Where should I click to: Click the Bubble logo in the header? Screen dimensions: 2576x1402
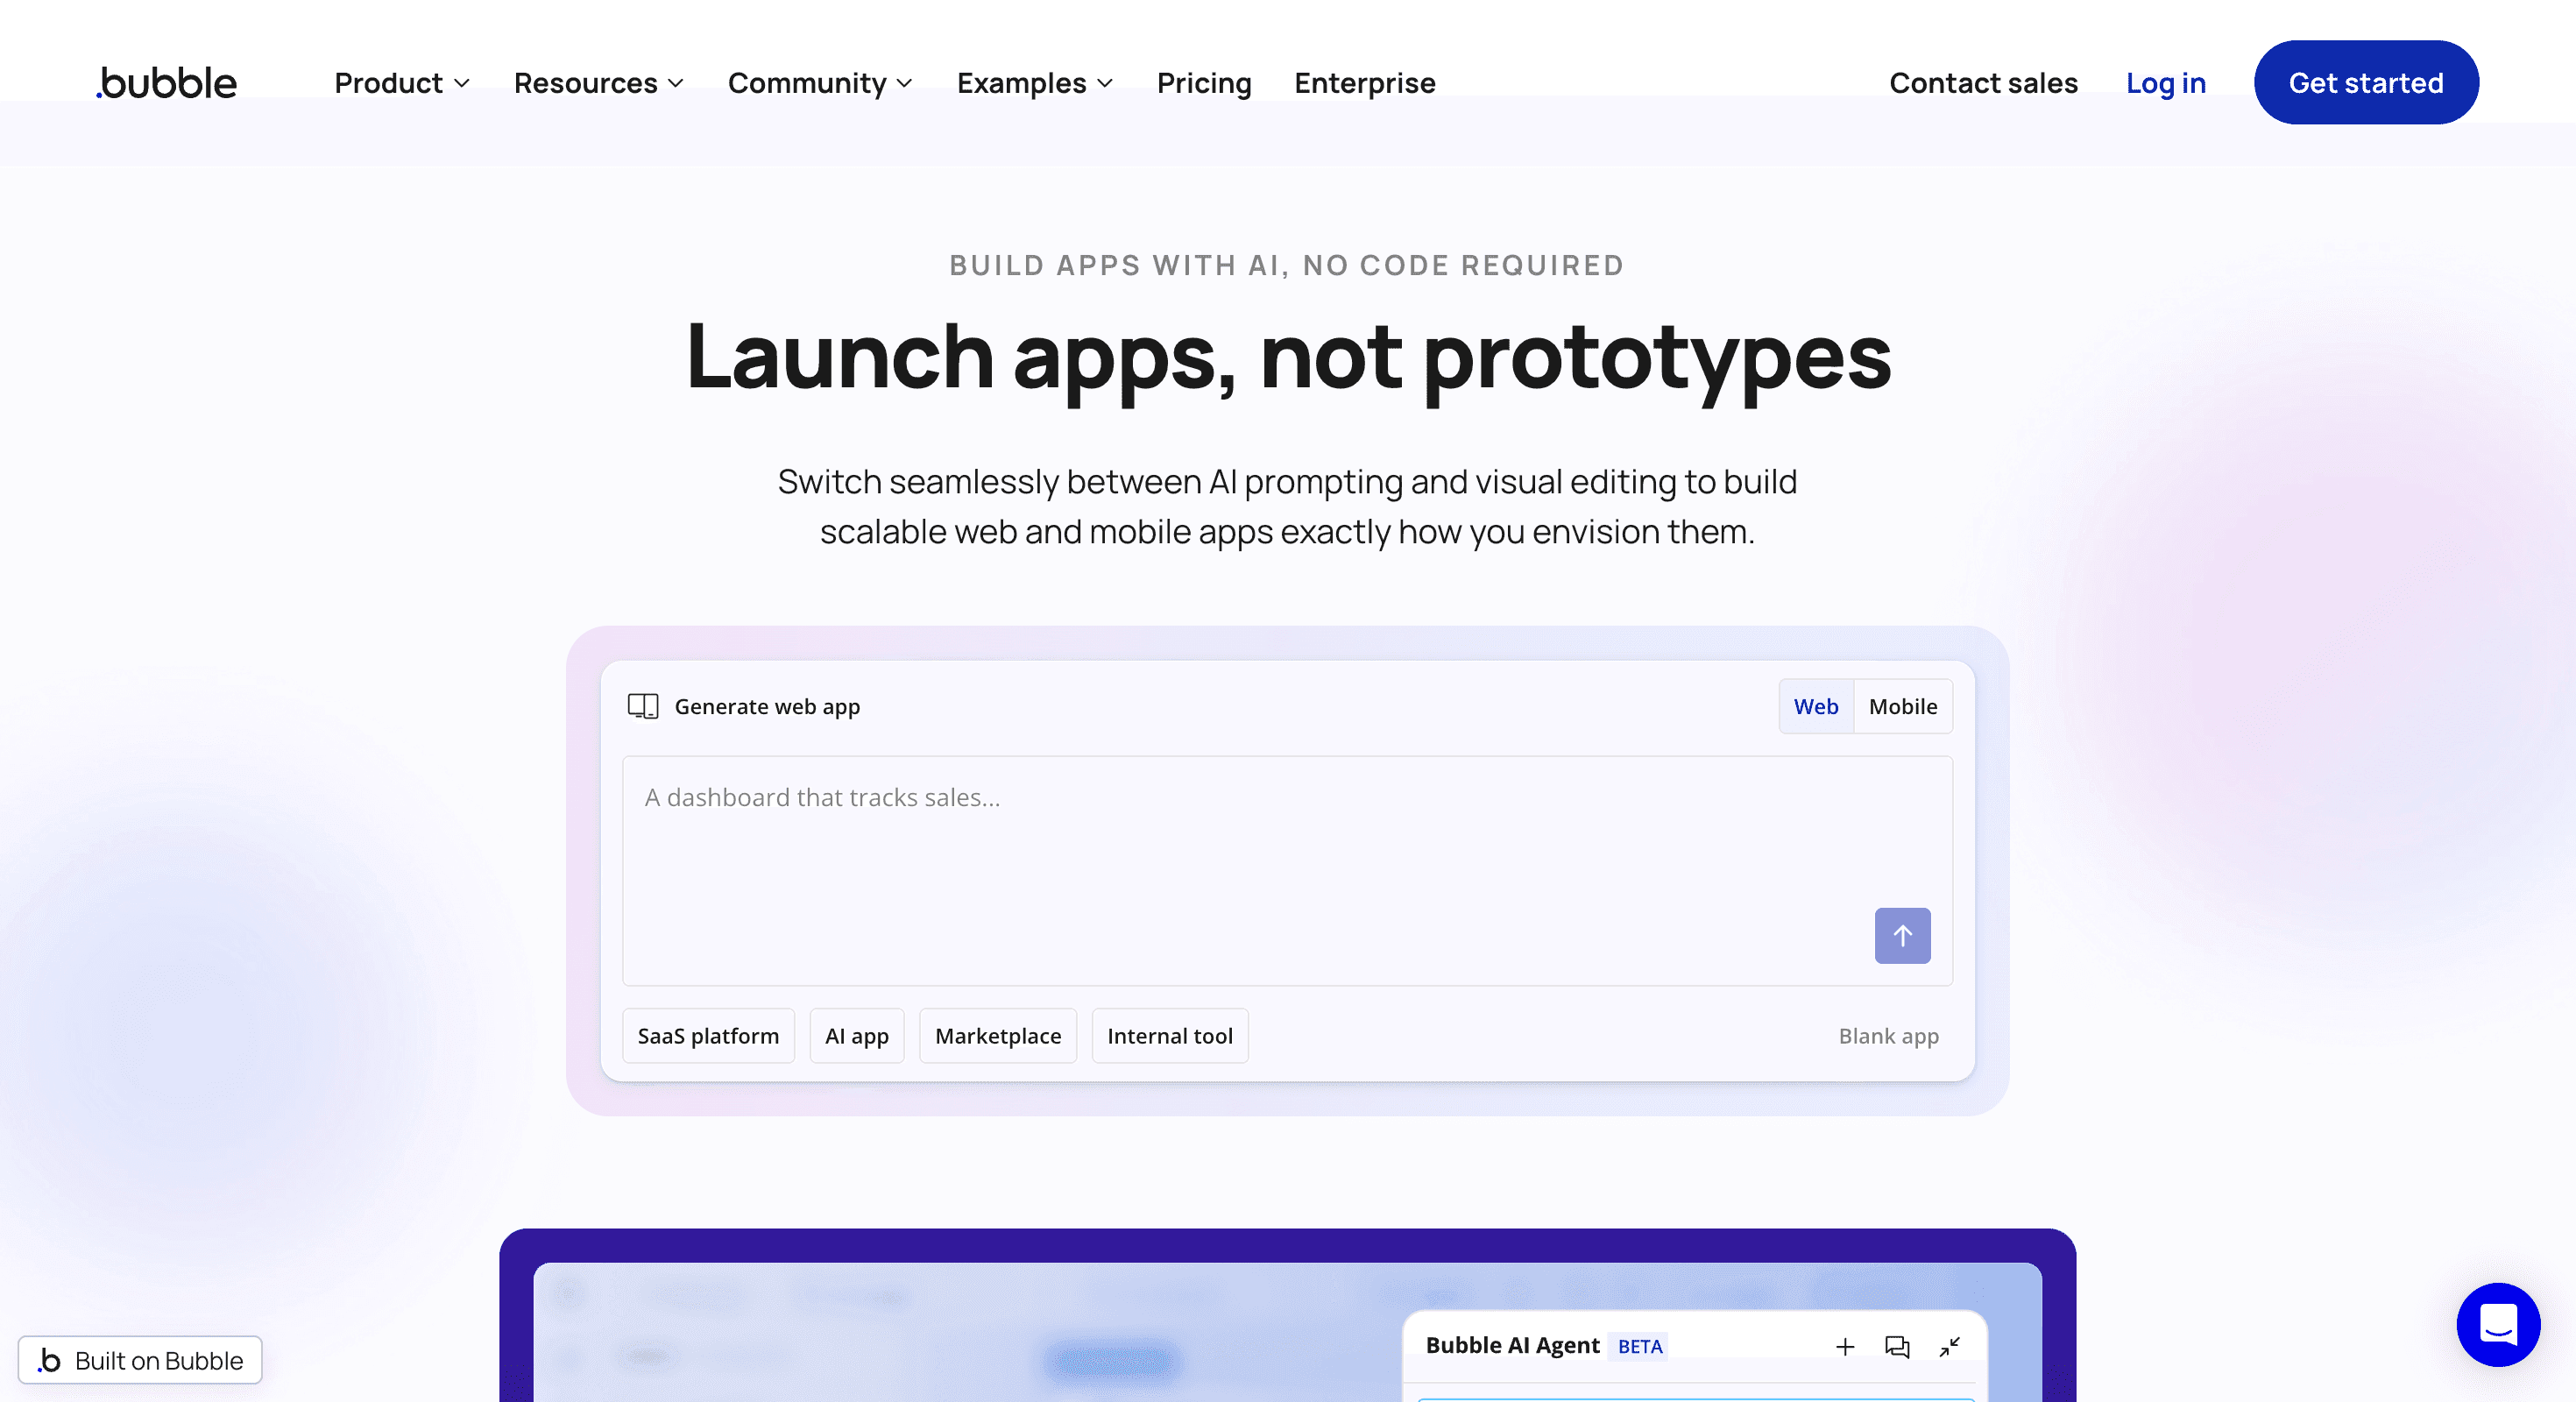click(167, 83)
